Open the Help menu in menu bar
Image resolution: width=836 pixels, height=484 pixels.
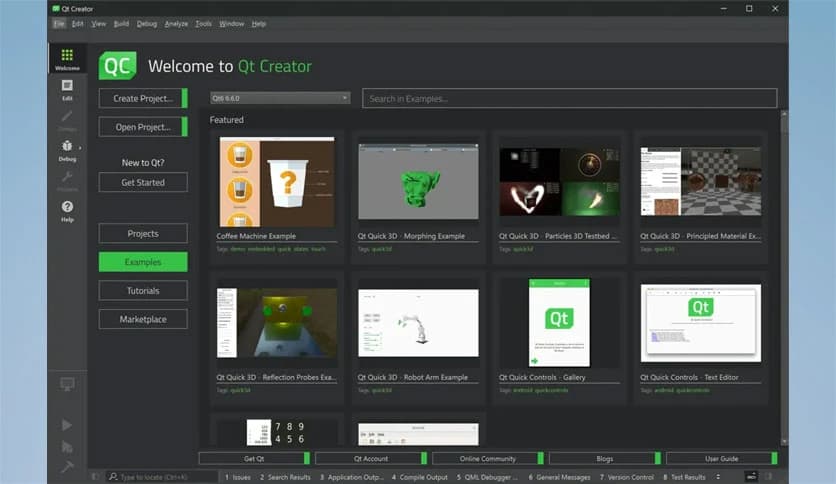pyautogui.click(x=259, y=23)
